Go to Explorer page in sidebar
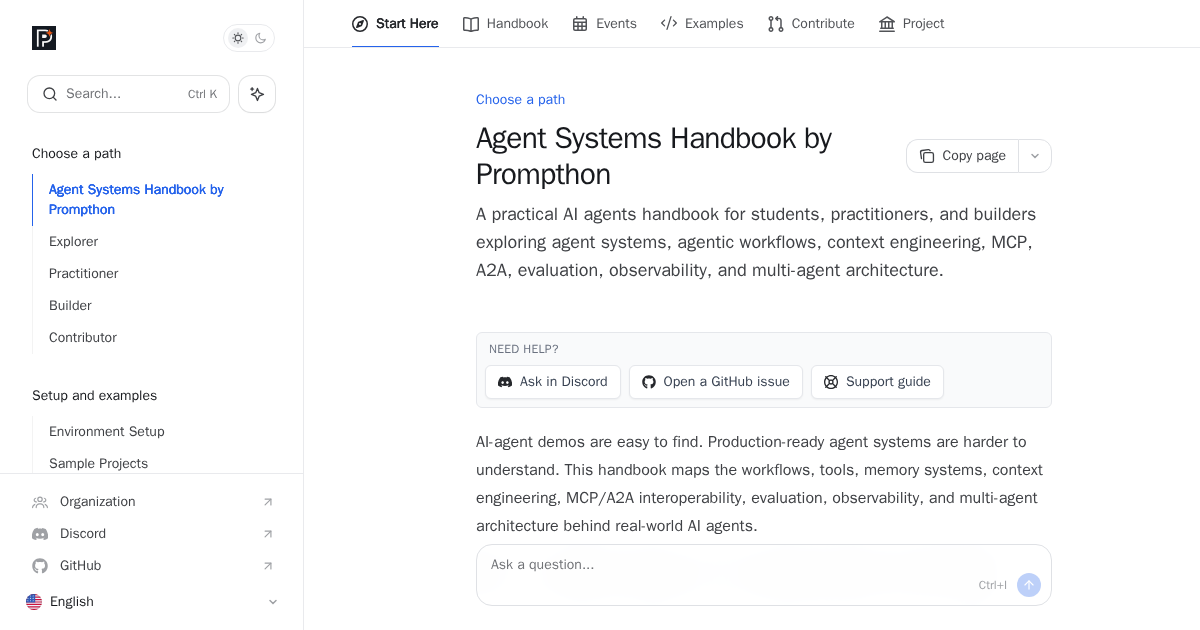This screenshot has width=1200, height=630. coord(73,242)
